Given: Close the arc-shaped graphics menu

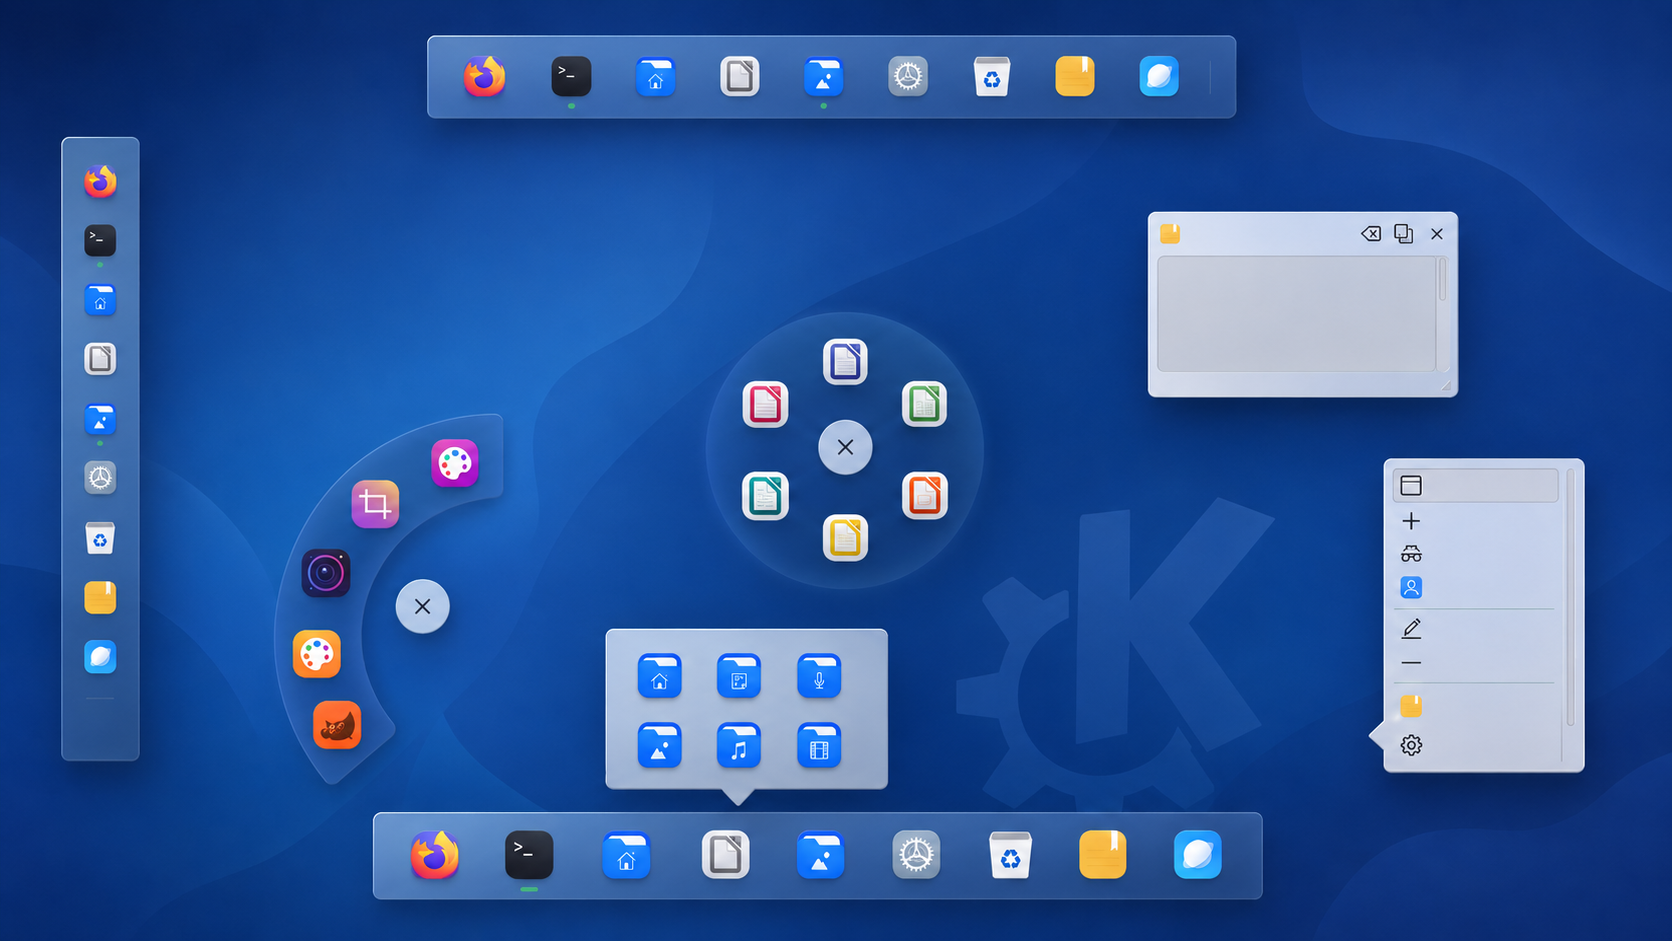Looking at the screenshot, I should coord(422,606).
